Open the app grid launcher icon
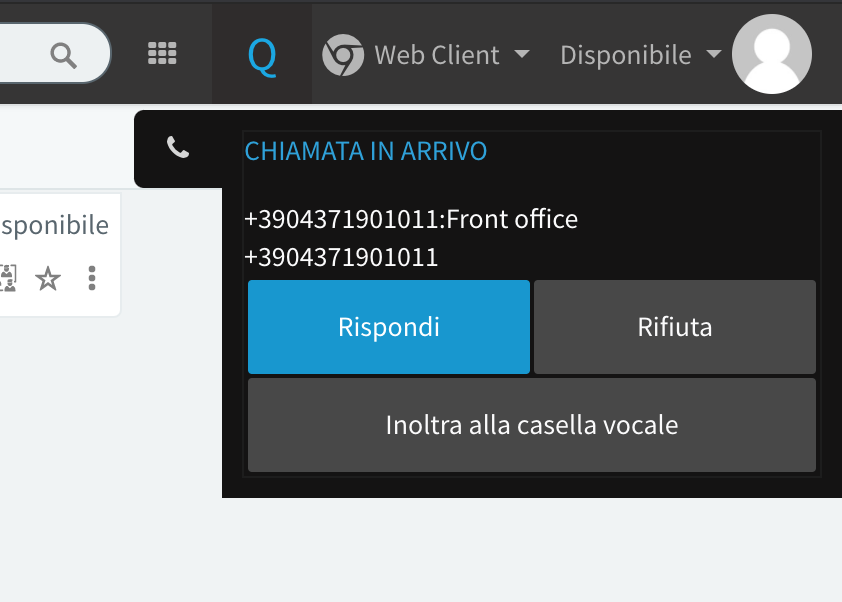Image resolution: width=842 pixels, height=602 pixels. (x=161, y=52)
